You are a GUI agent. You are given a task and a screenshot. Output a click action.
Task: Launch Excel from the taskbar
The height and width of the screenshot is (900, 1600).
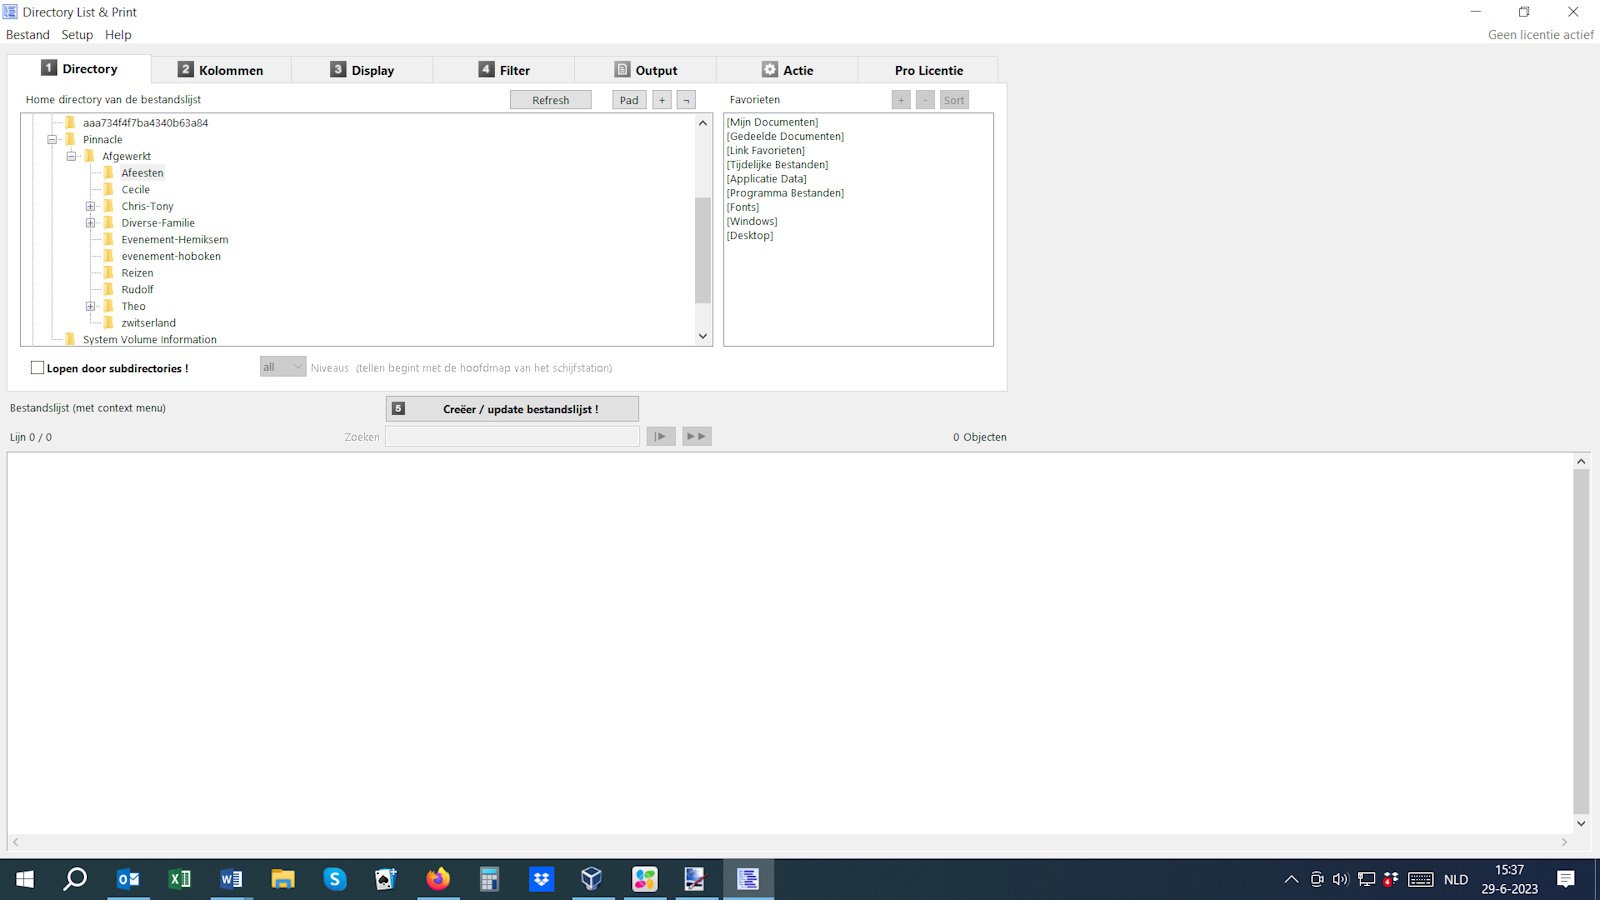pyautogui.click(x=180, y=879)
